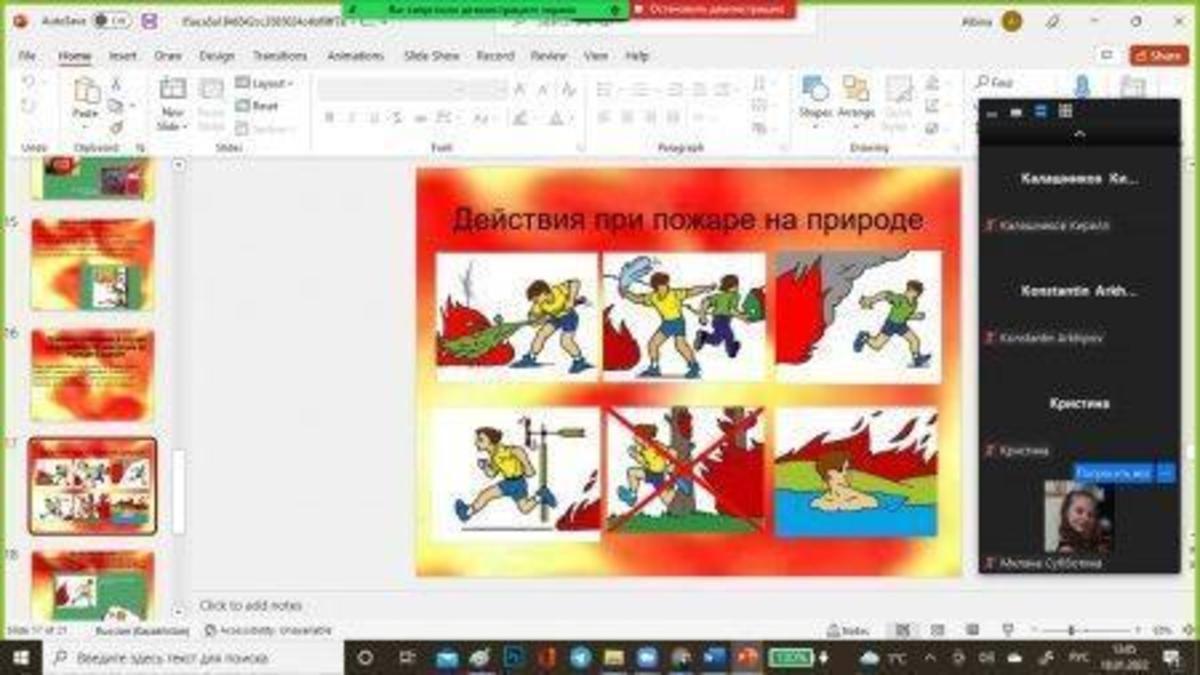Click the Increase Font Size icon
The width and height of the screenshot is (1200, 675).
pyautogui.click(x=520, y=89)
